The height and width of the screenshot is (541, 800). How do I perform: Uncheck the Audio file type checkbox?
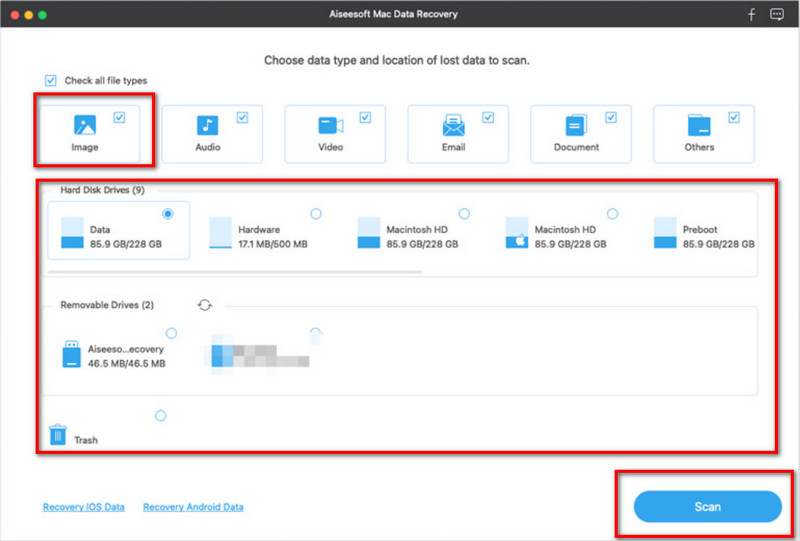point(242,117)
